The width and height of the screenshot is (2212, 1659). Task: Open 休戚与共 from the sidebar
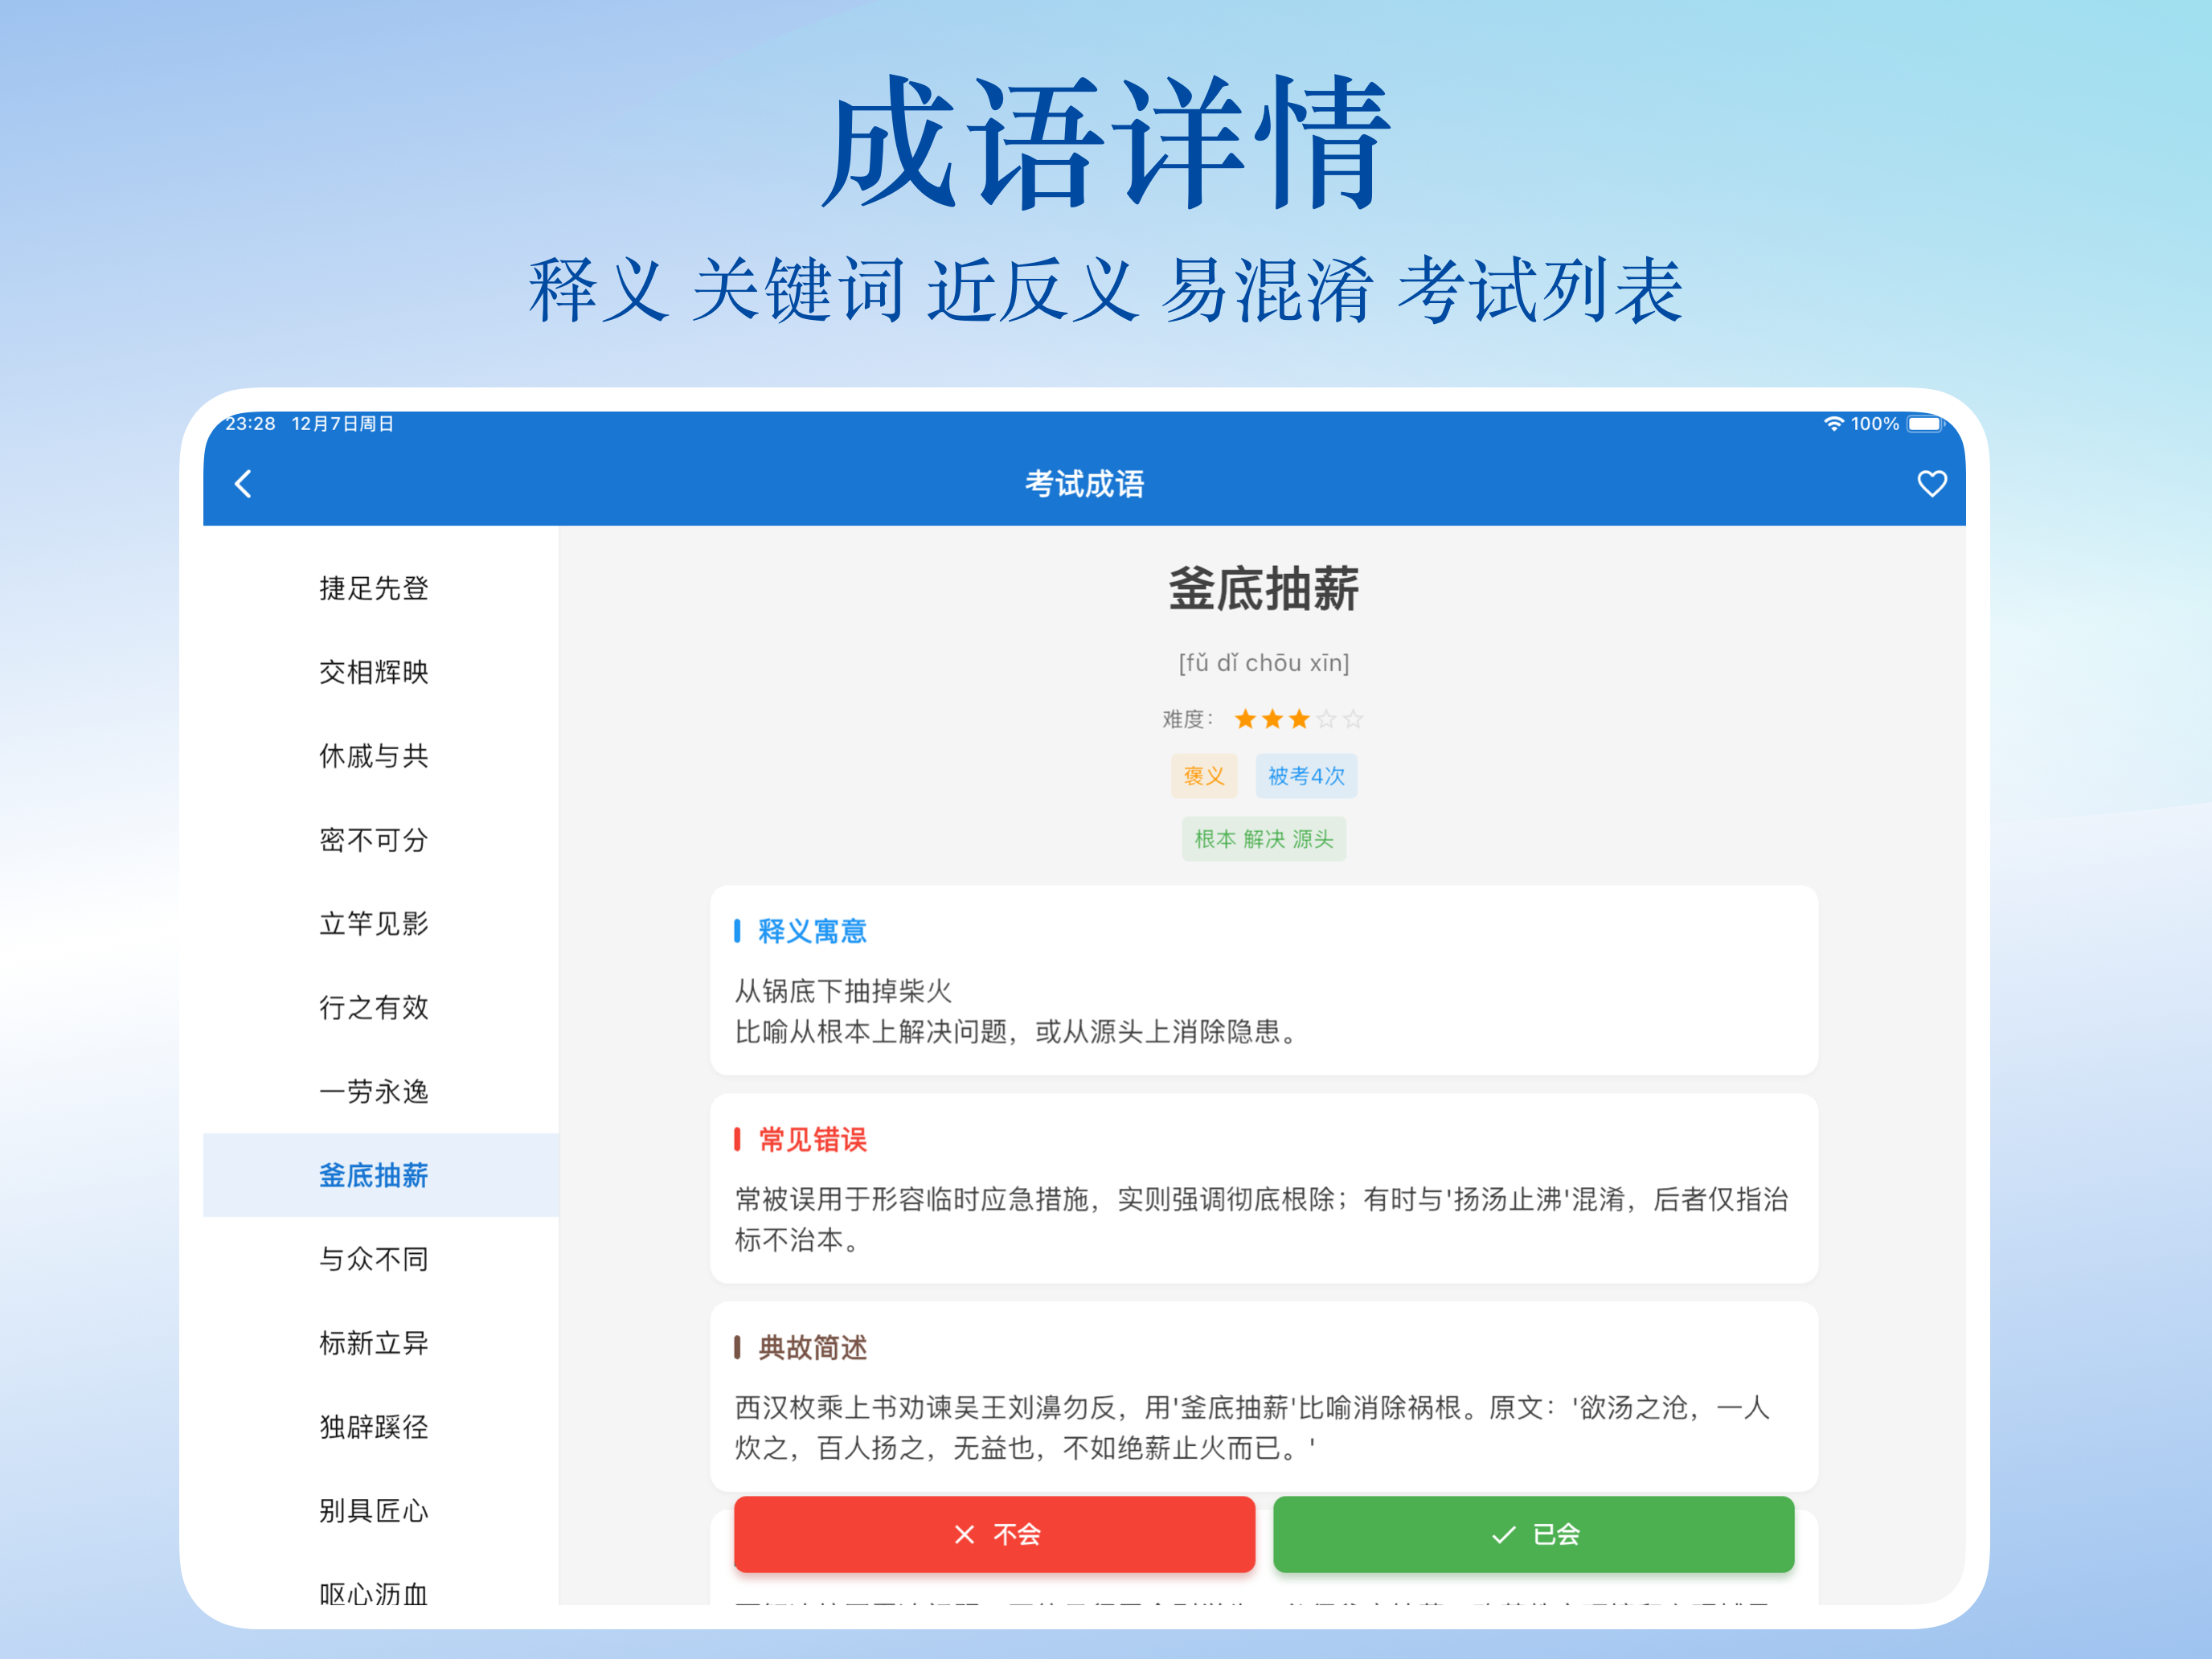tap(380, 756)
